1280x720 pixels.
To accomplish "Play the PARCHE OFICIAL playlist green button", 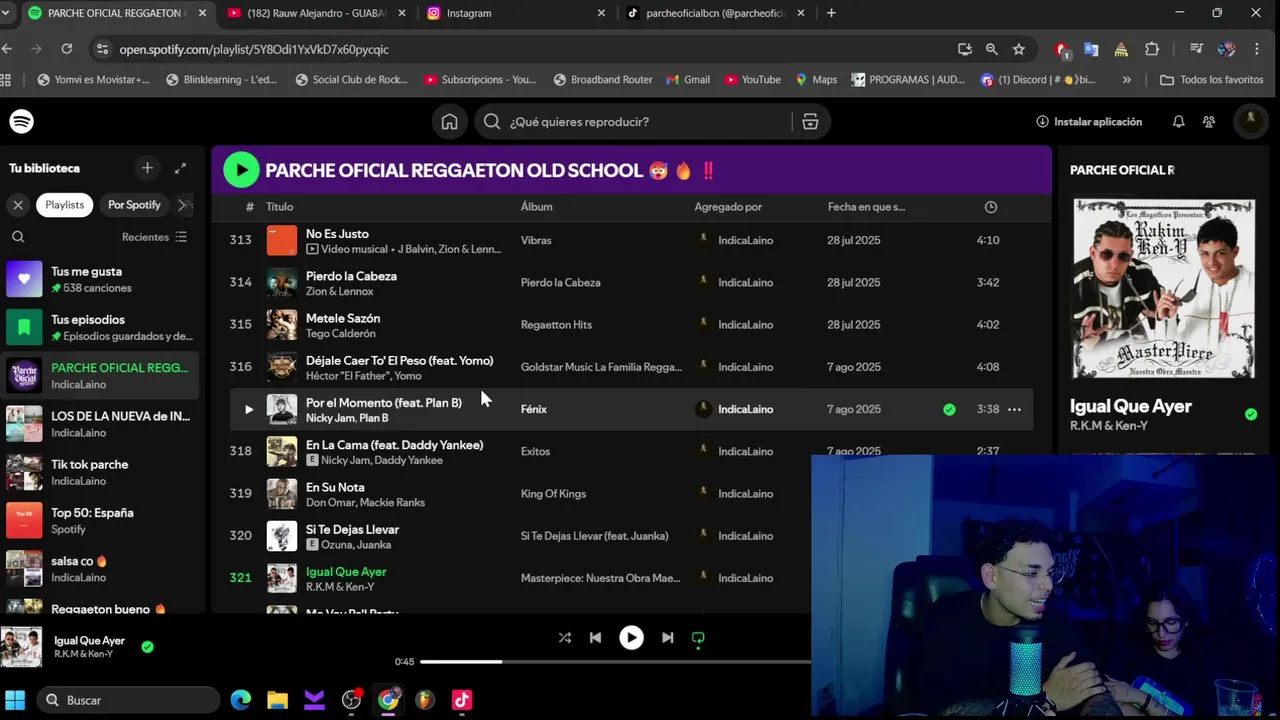I will pos(241,170).
